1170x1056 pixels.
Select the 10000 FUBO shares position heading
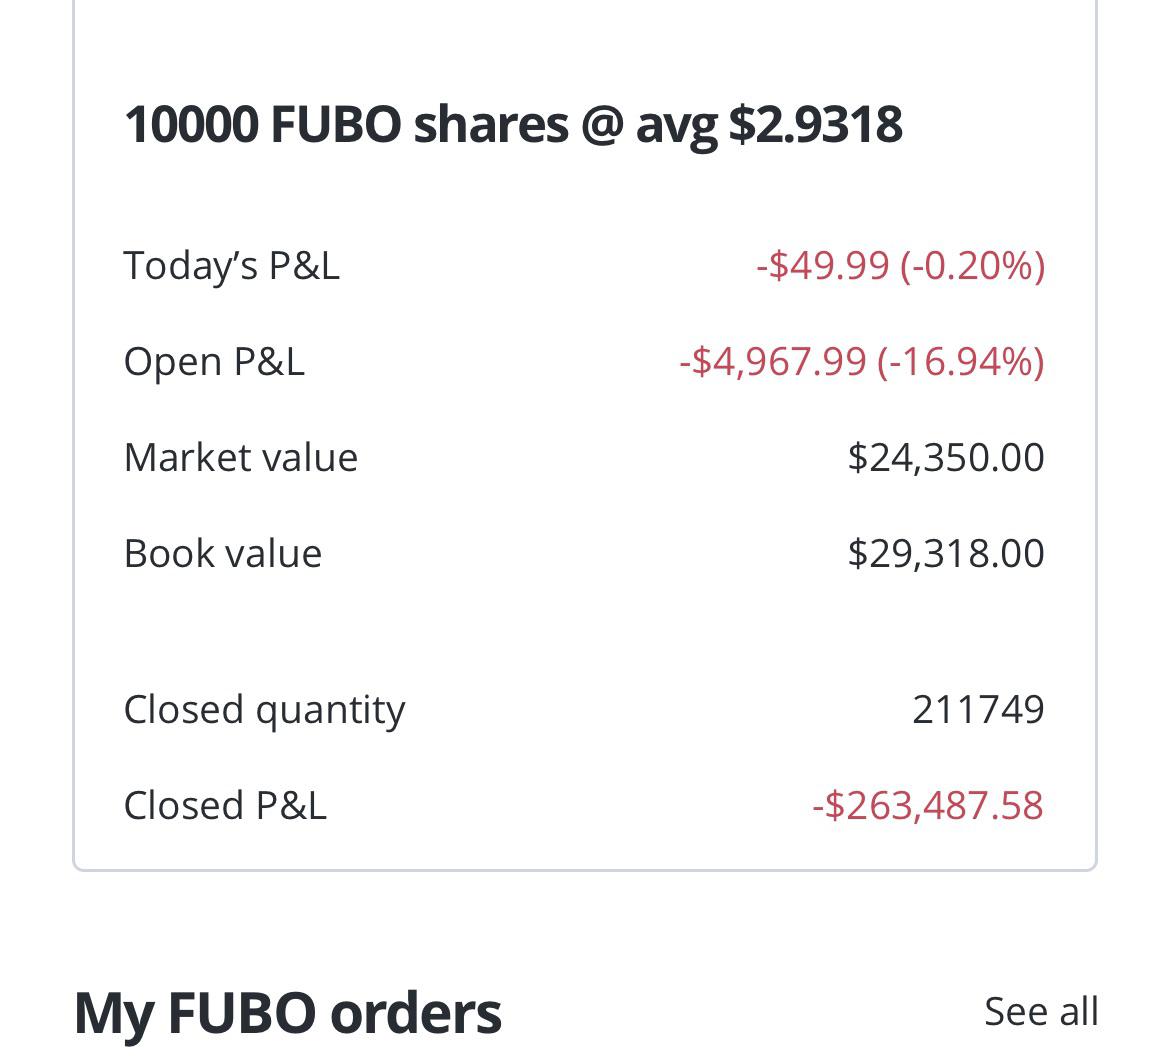pos(512,124)
